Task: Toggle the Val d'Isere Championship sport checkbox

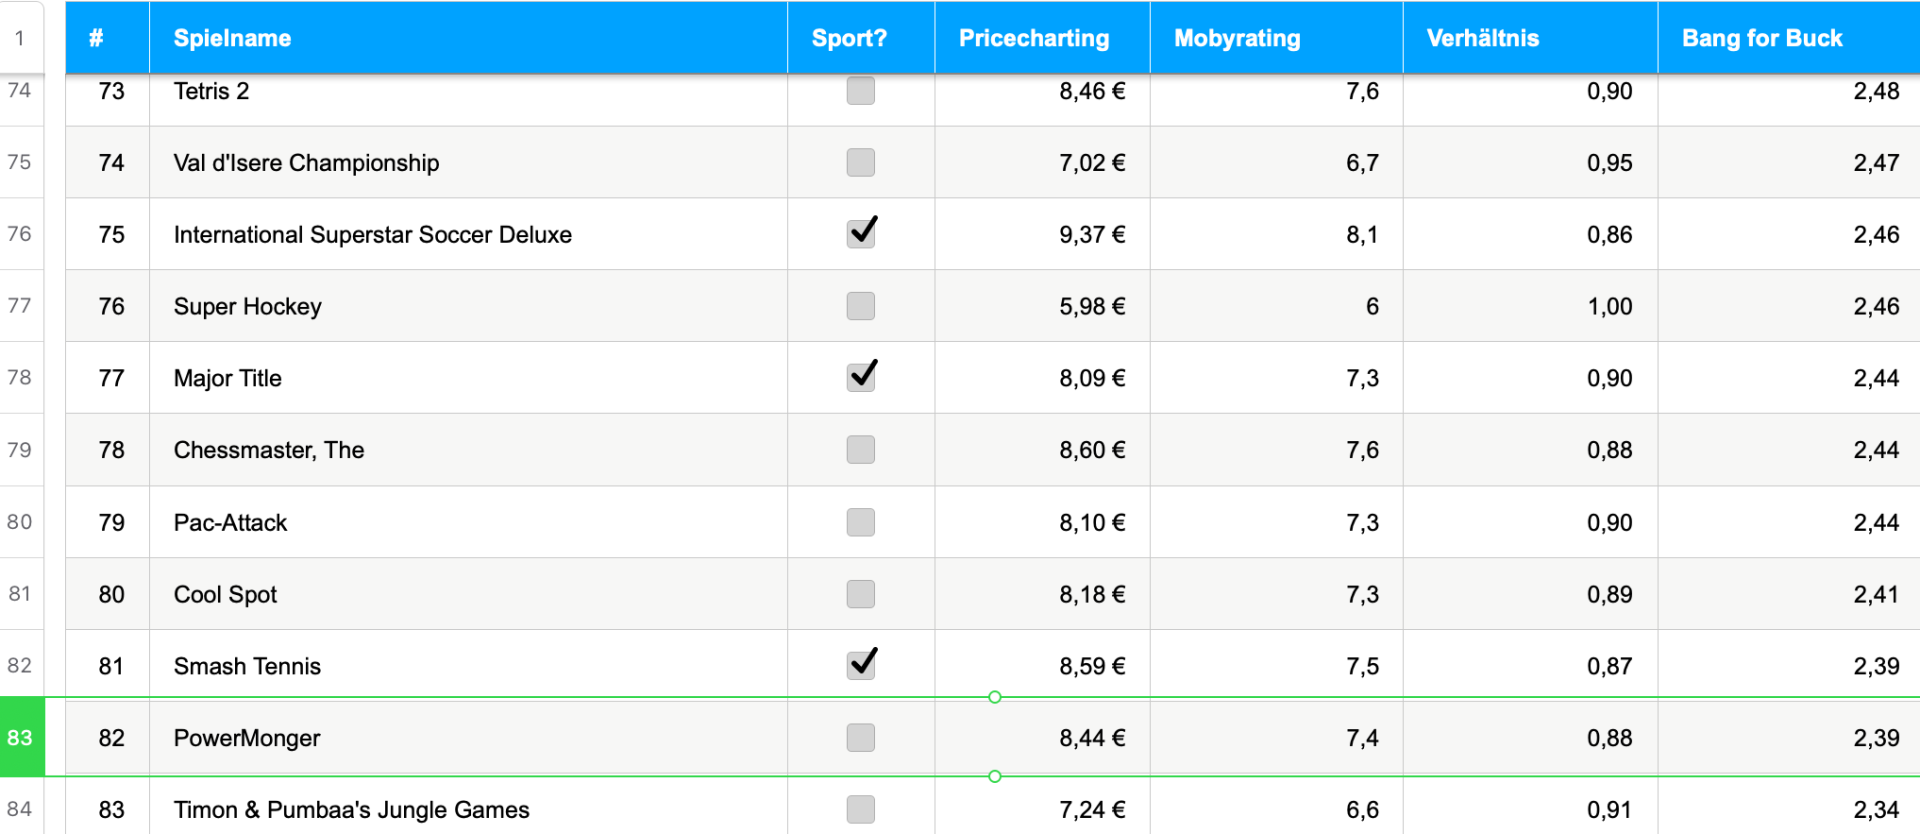Action: pos(860,163)
